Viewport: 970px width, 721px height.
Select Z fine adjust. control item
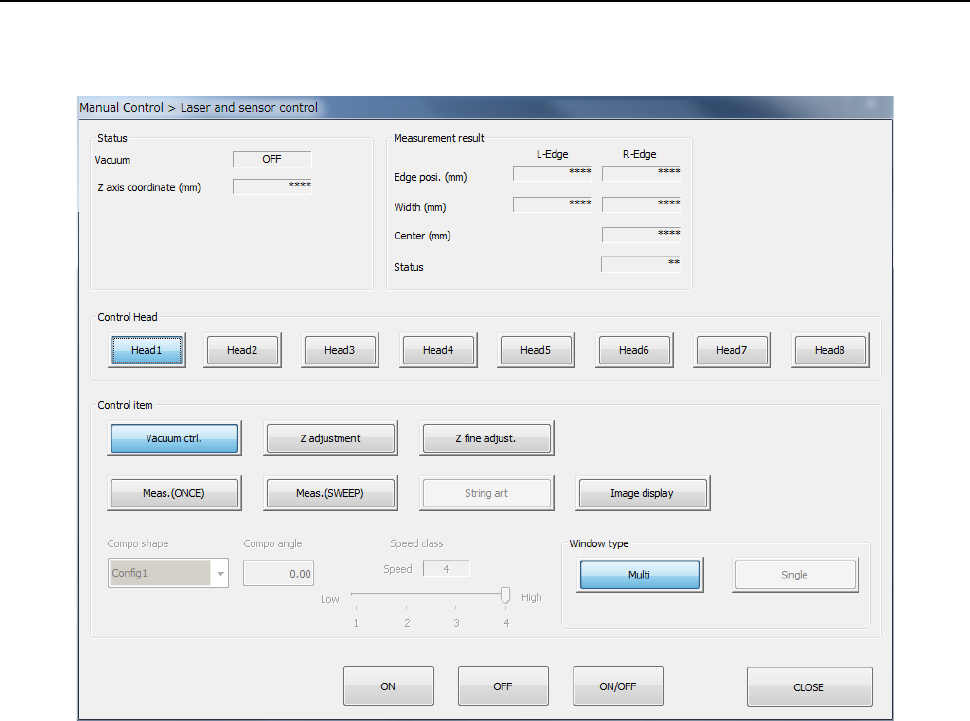(x=486, y=438)
